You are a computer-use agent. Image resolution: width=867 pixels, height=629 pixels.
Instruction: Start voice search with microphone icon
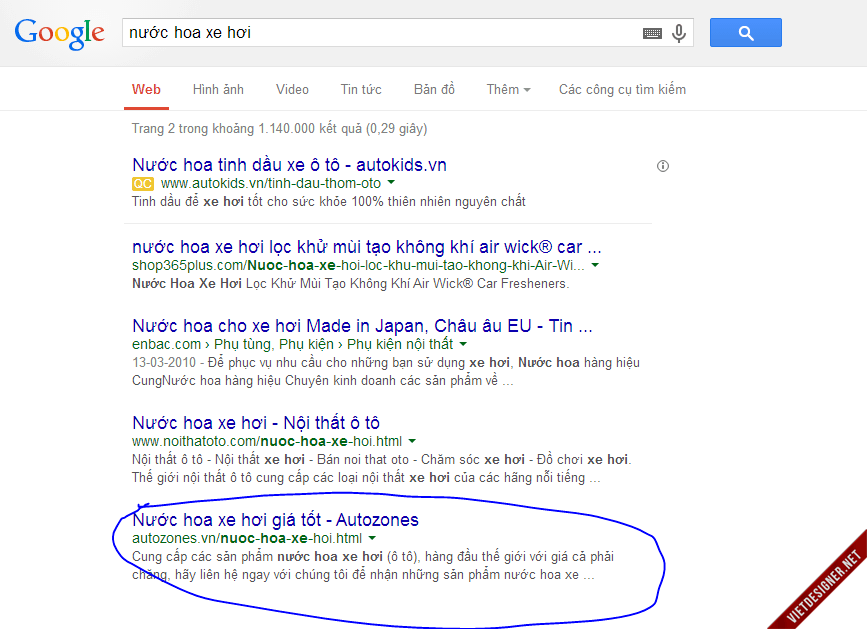point(679,33)
